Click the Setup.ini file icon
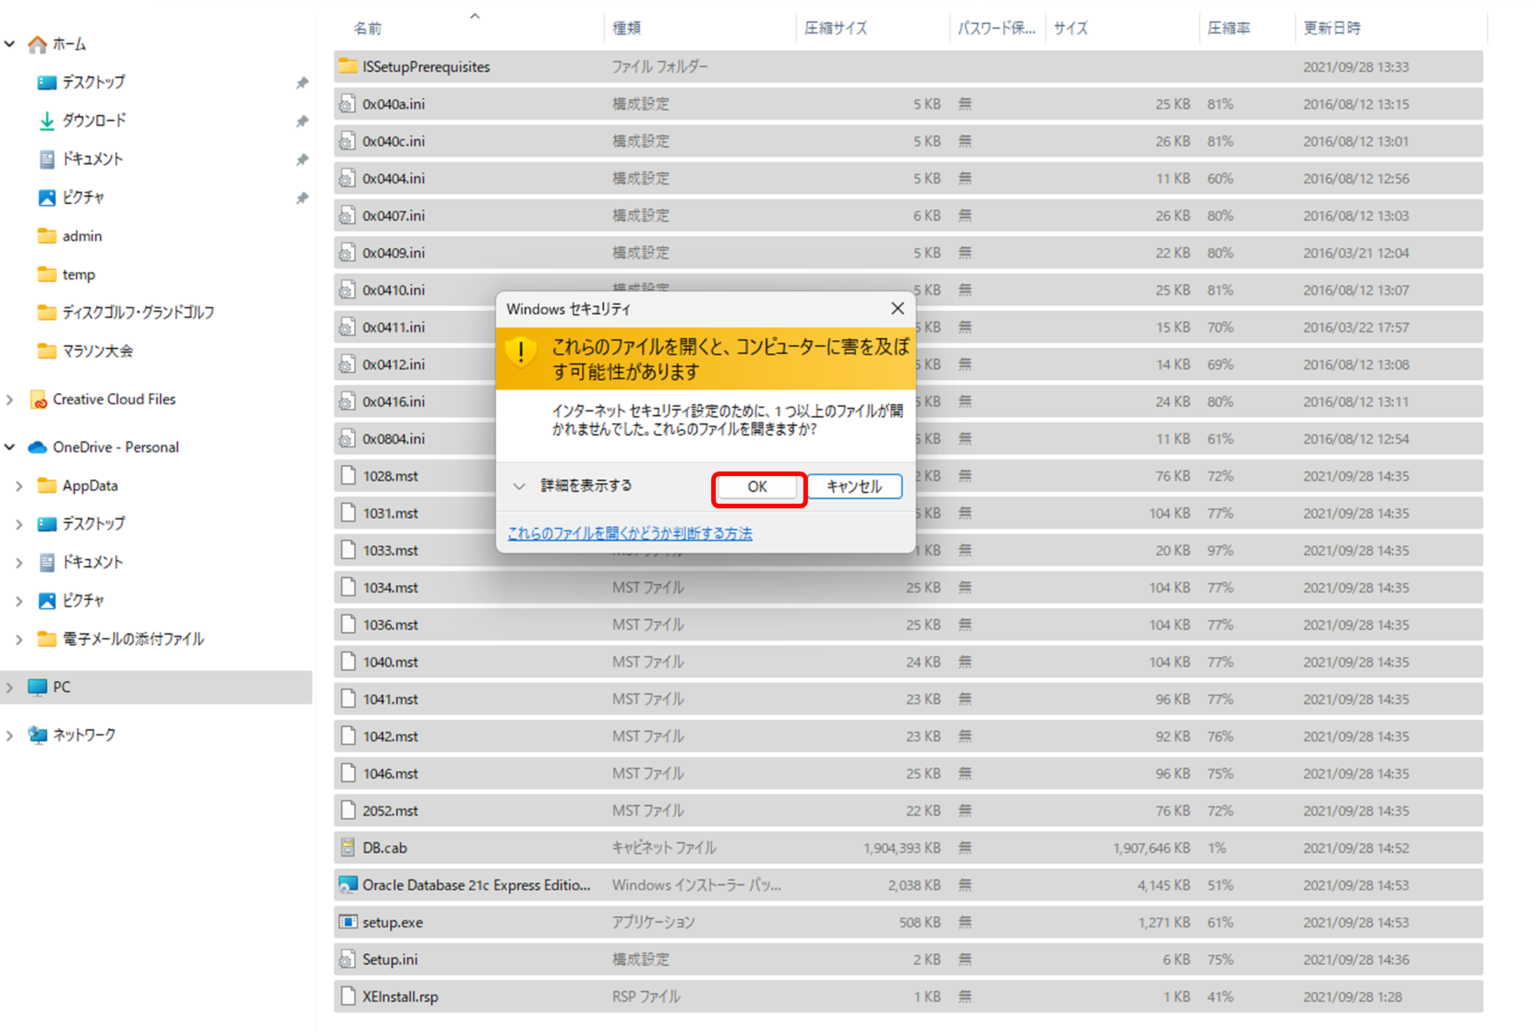 [347, 960]
